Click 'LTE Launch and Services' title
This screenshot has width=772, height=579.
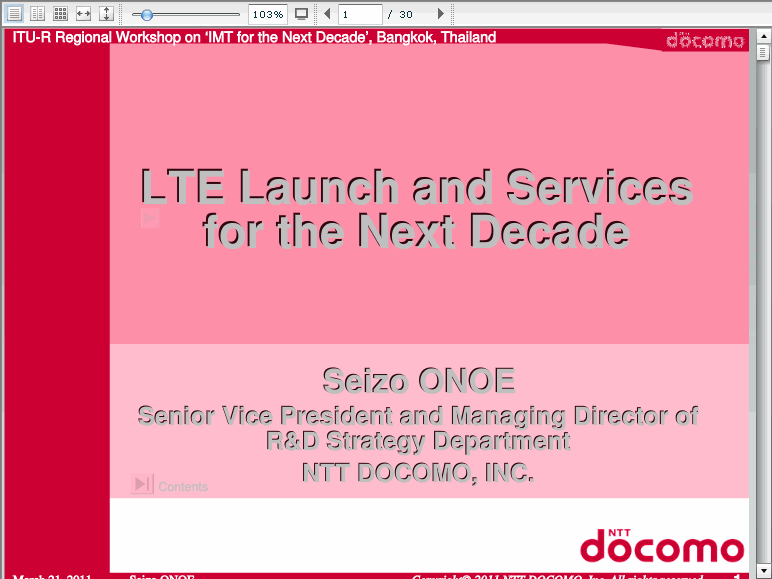pyautogui.click(x=417, y=186)
